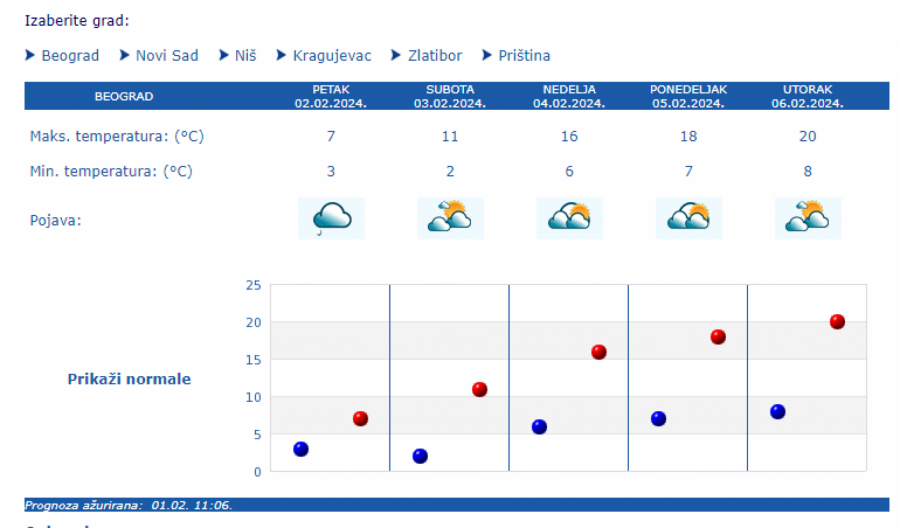Click blue min temperature dot for Subota
This screenshot has width=900, height=528.
[x=420, y=456]
